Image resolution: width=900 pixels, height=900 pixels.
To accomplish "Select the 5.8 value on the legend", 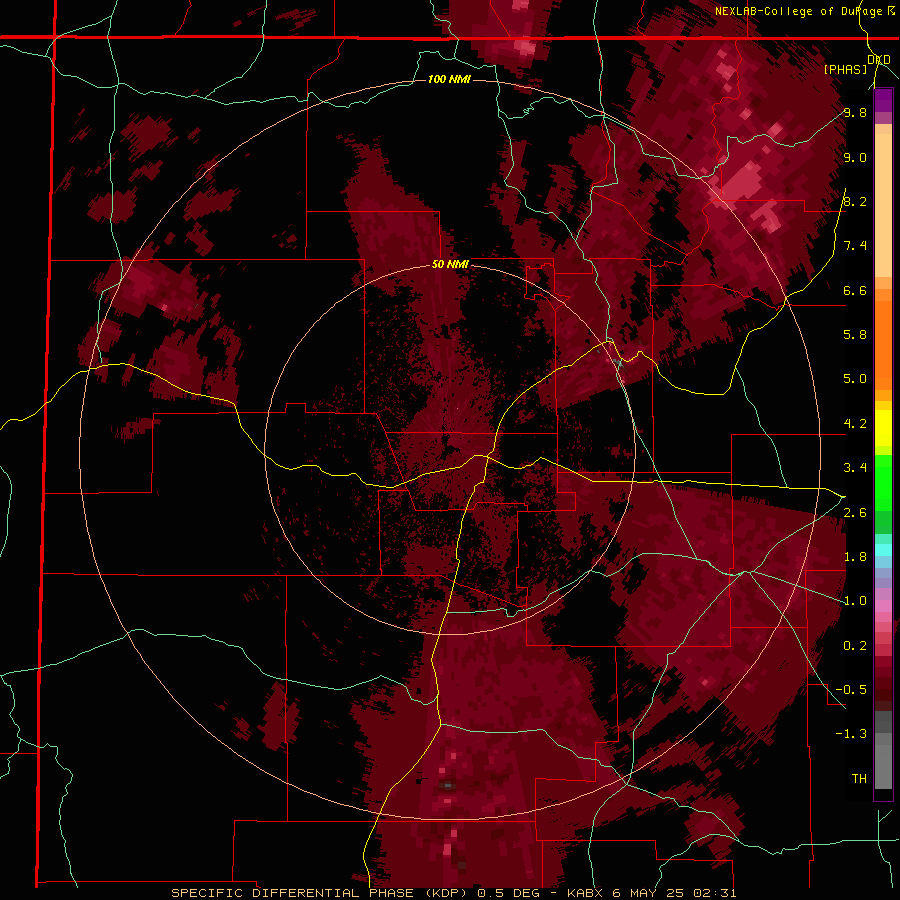I will point(855,335).
